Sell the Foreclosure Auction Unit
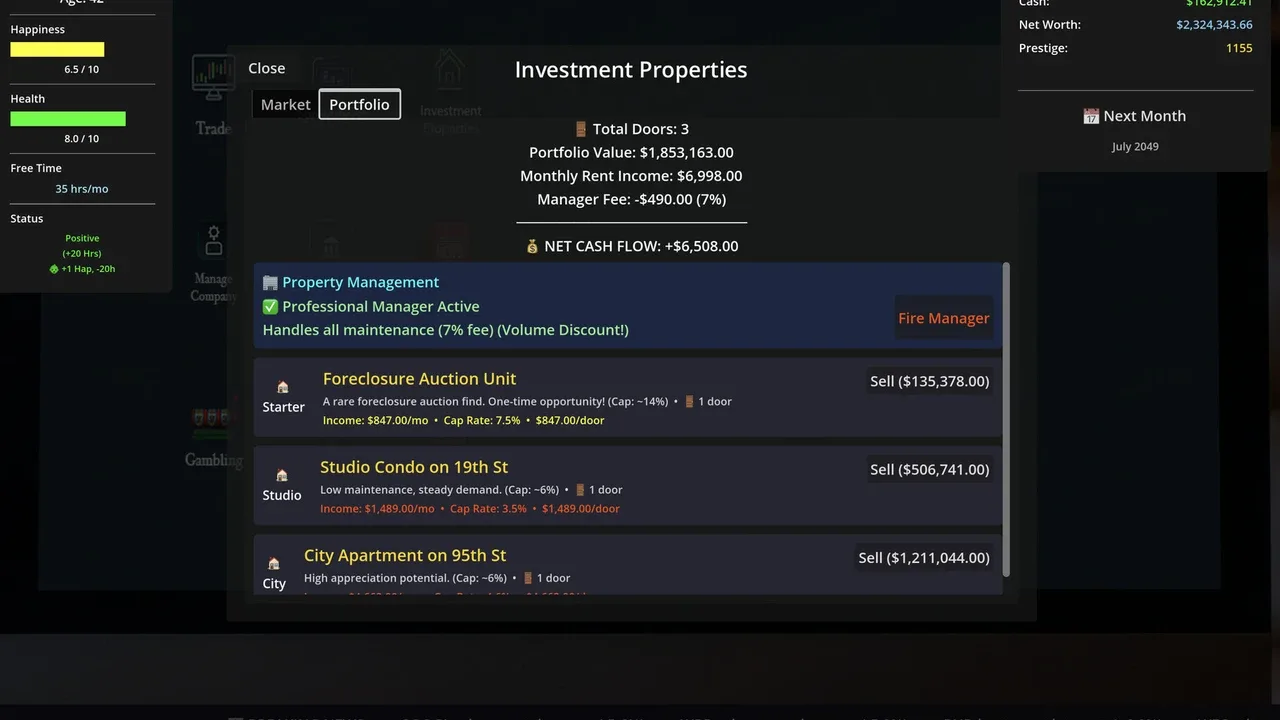This screenshot has height=720, width=1280. (930, 381)
